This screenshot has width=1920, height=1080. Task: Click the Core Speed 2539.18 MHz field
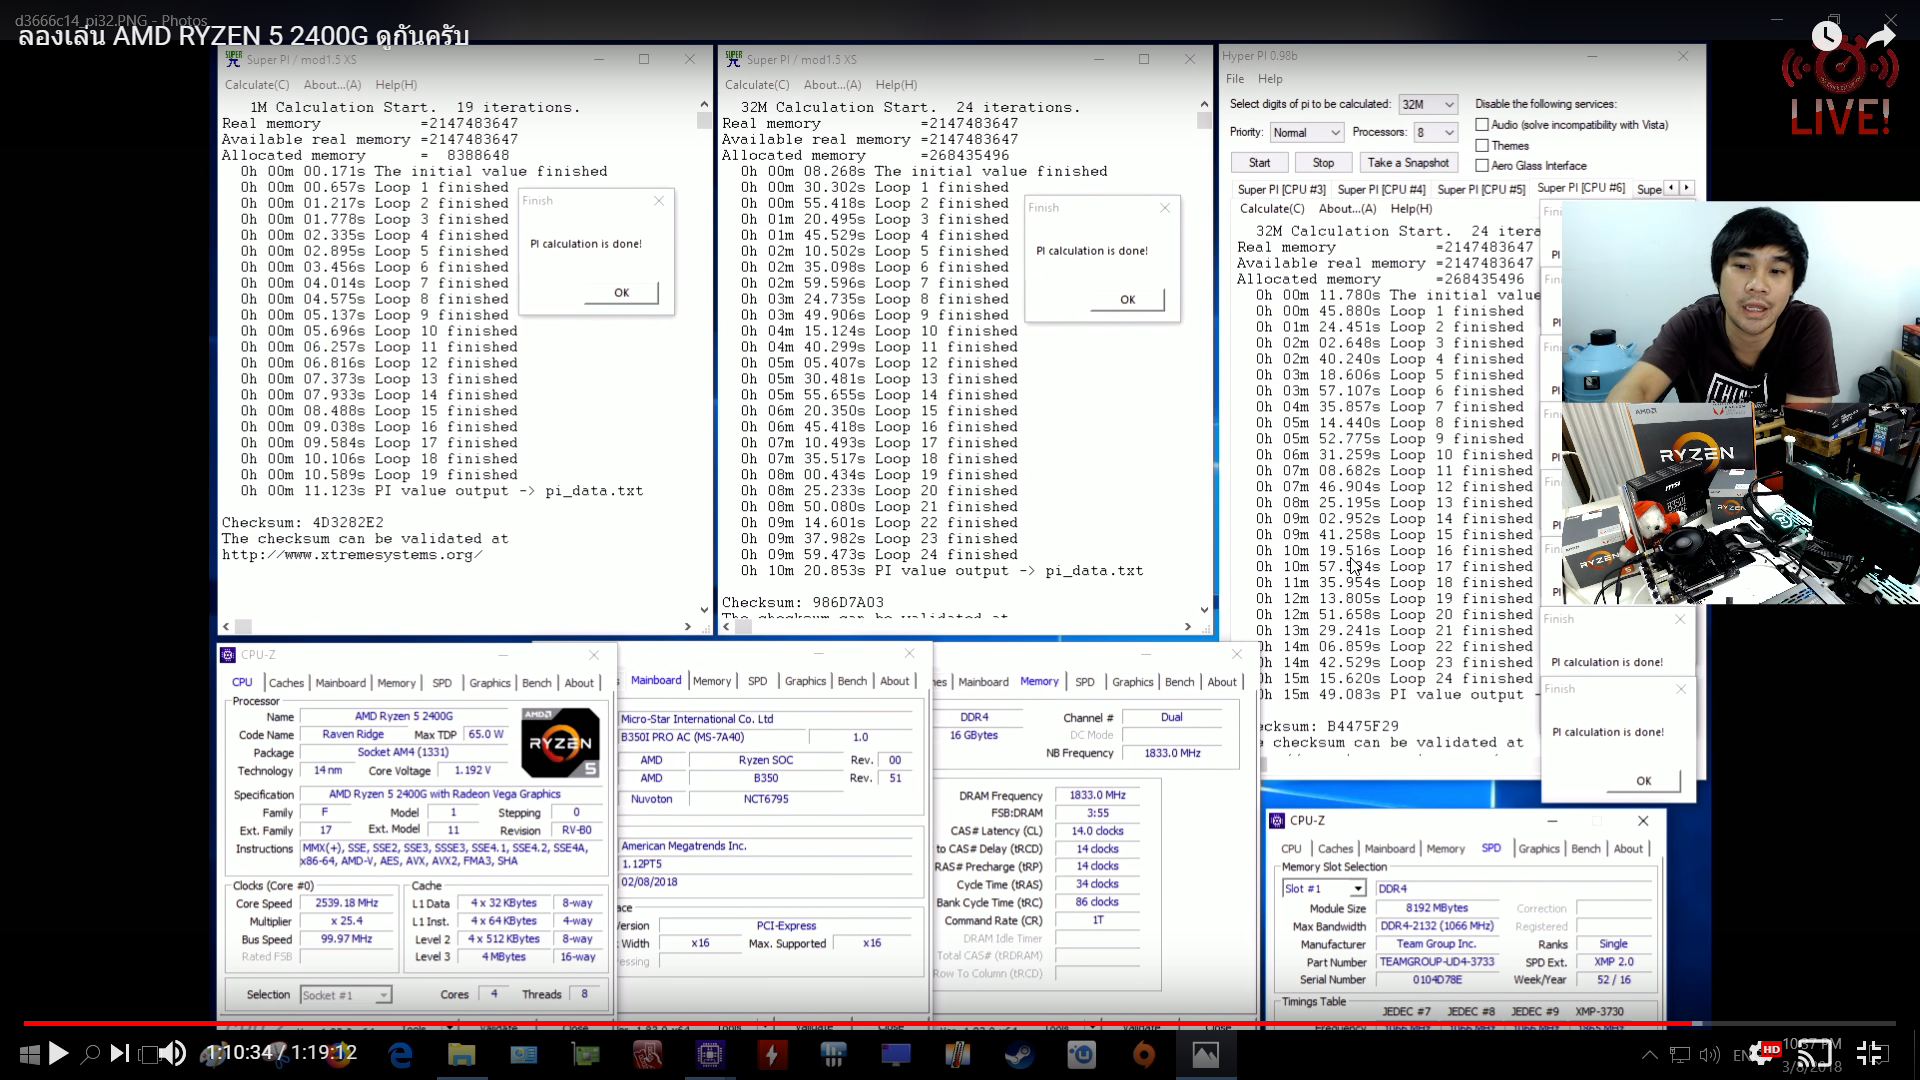347,903
